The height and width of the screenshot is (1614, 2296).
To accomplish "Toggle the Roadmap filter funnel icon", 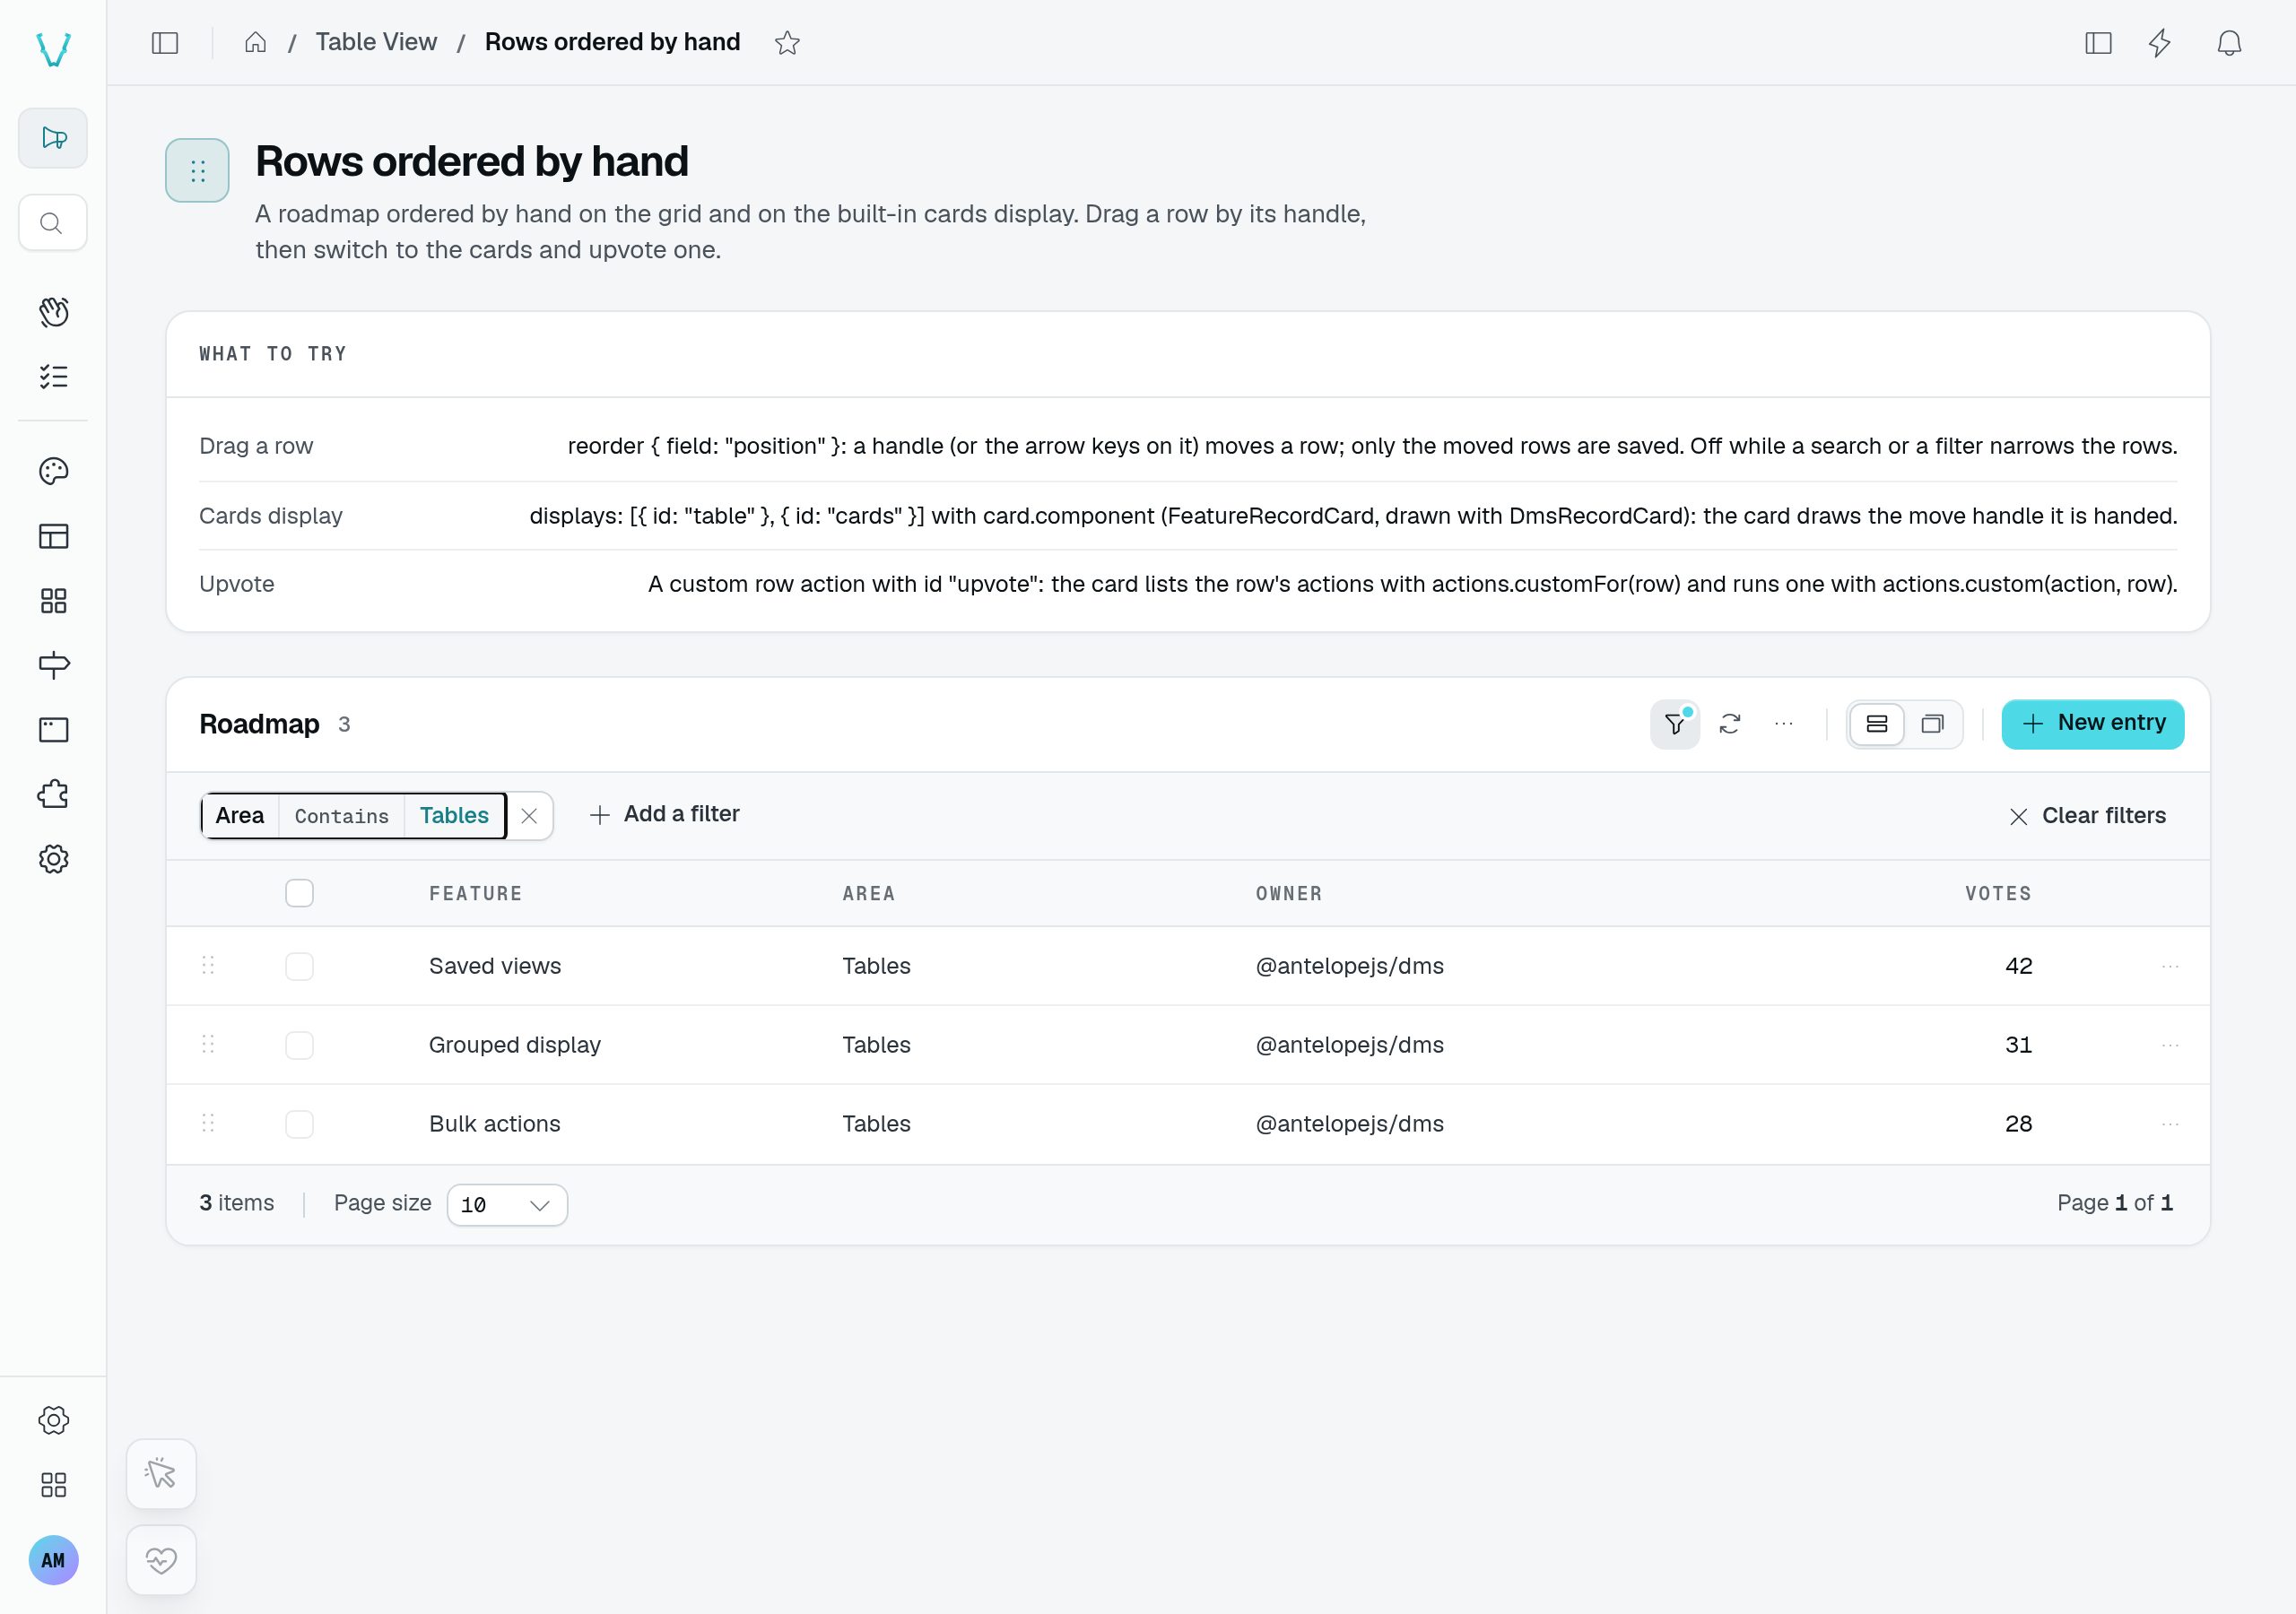I will coord(1675,724).
